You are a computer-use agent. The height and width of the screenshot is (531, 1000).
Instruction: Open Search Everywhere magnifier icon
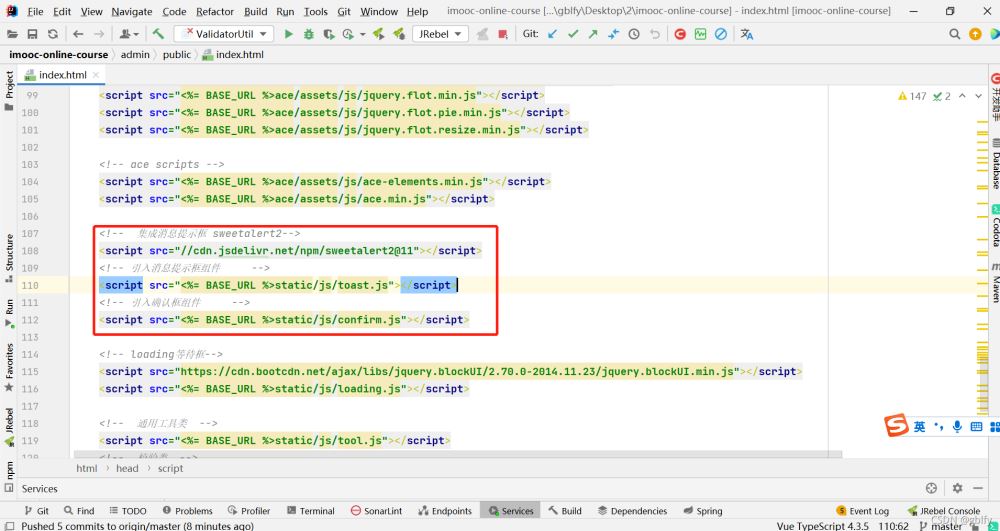click(x=955, y=34)
